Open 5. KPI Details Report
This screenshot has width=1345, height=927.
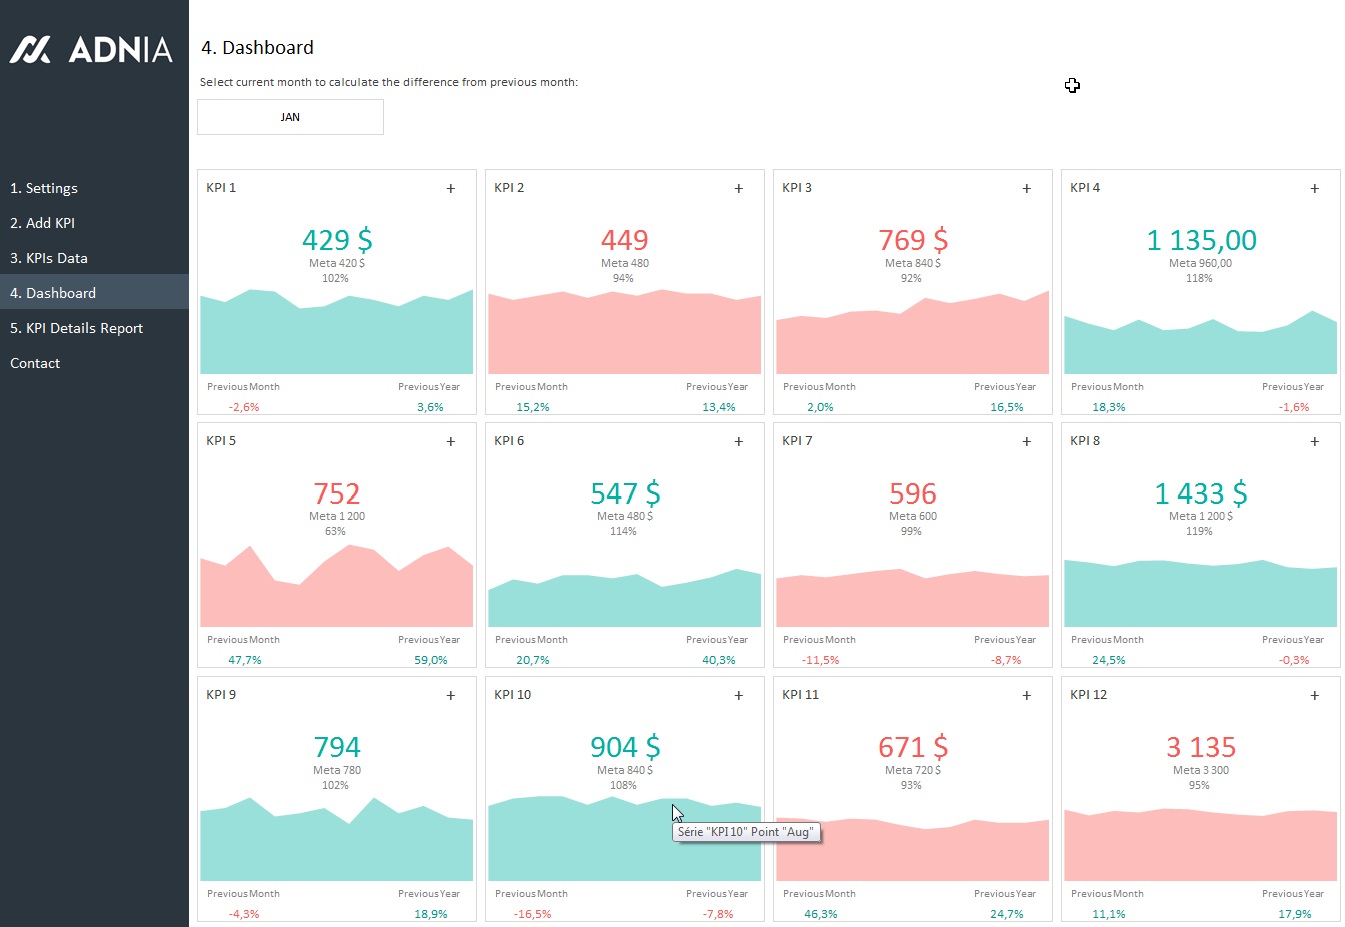77,328
